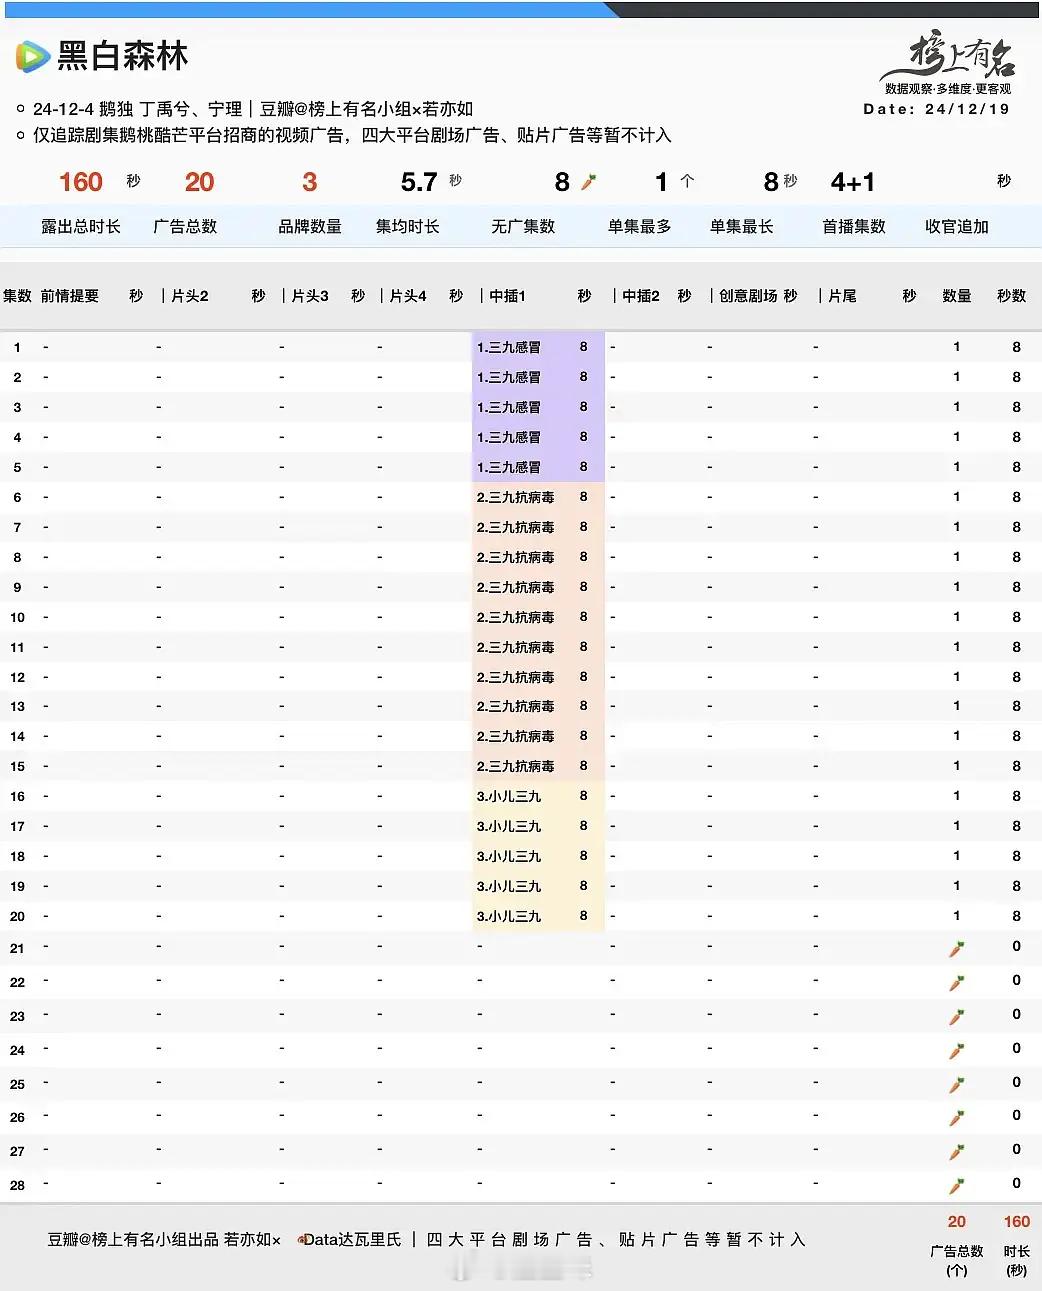Click the carrot icon in episode 25 row
1042x1291 pixels.
click(956, 1085)
